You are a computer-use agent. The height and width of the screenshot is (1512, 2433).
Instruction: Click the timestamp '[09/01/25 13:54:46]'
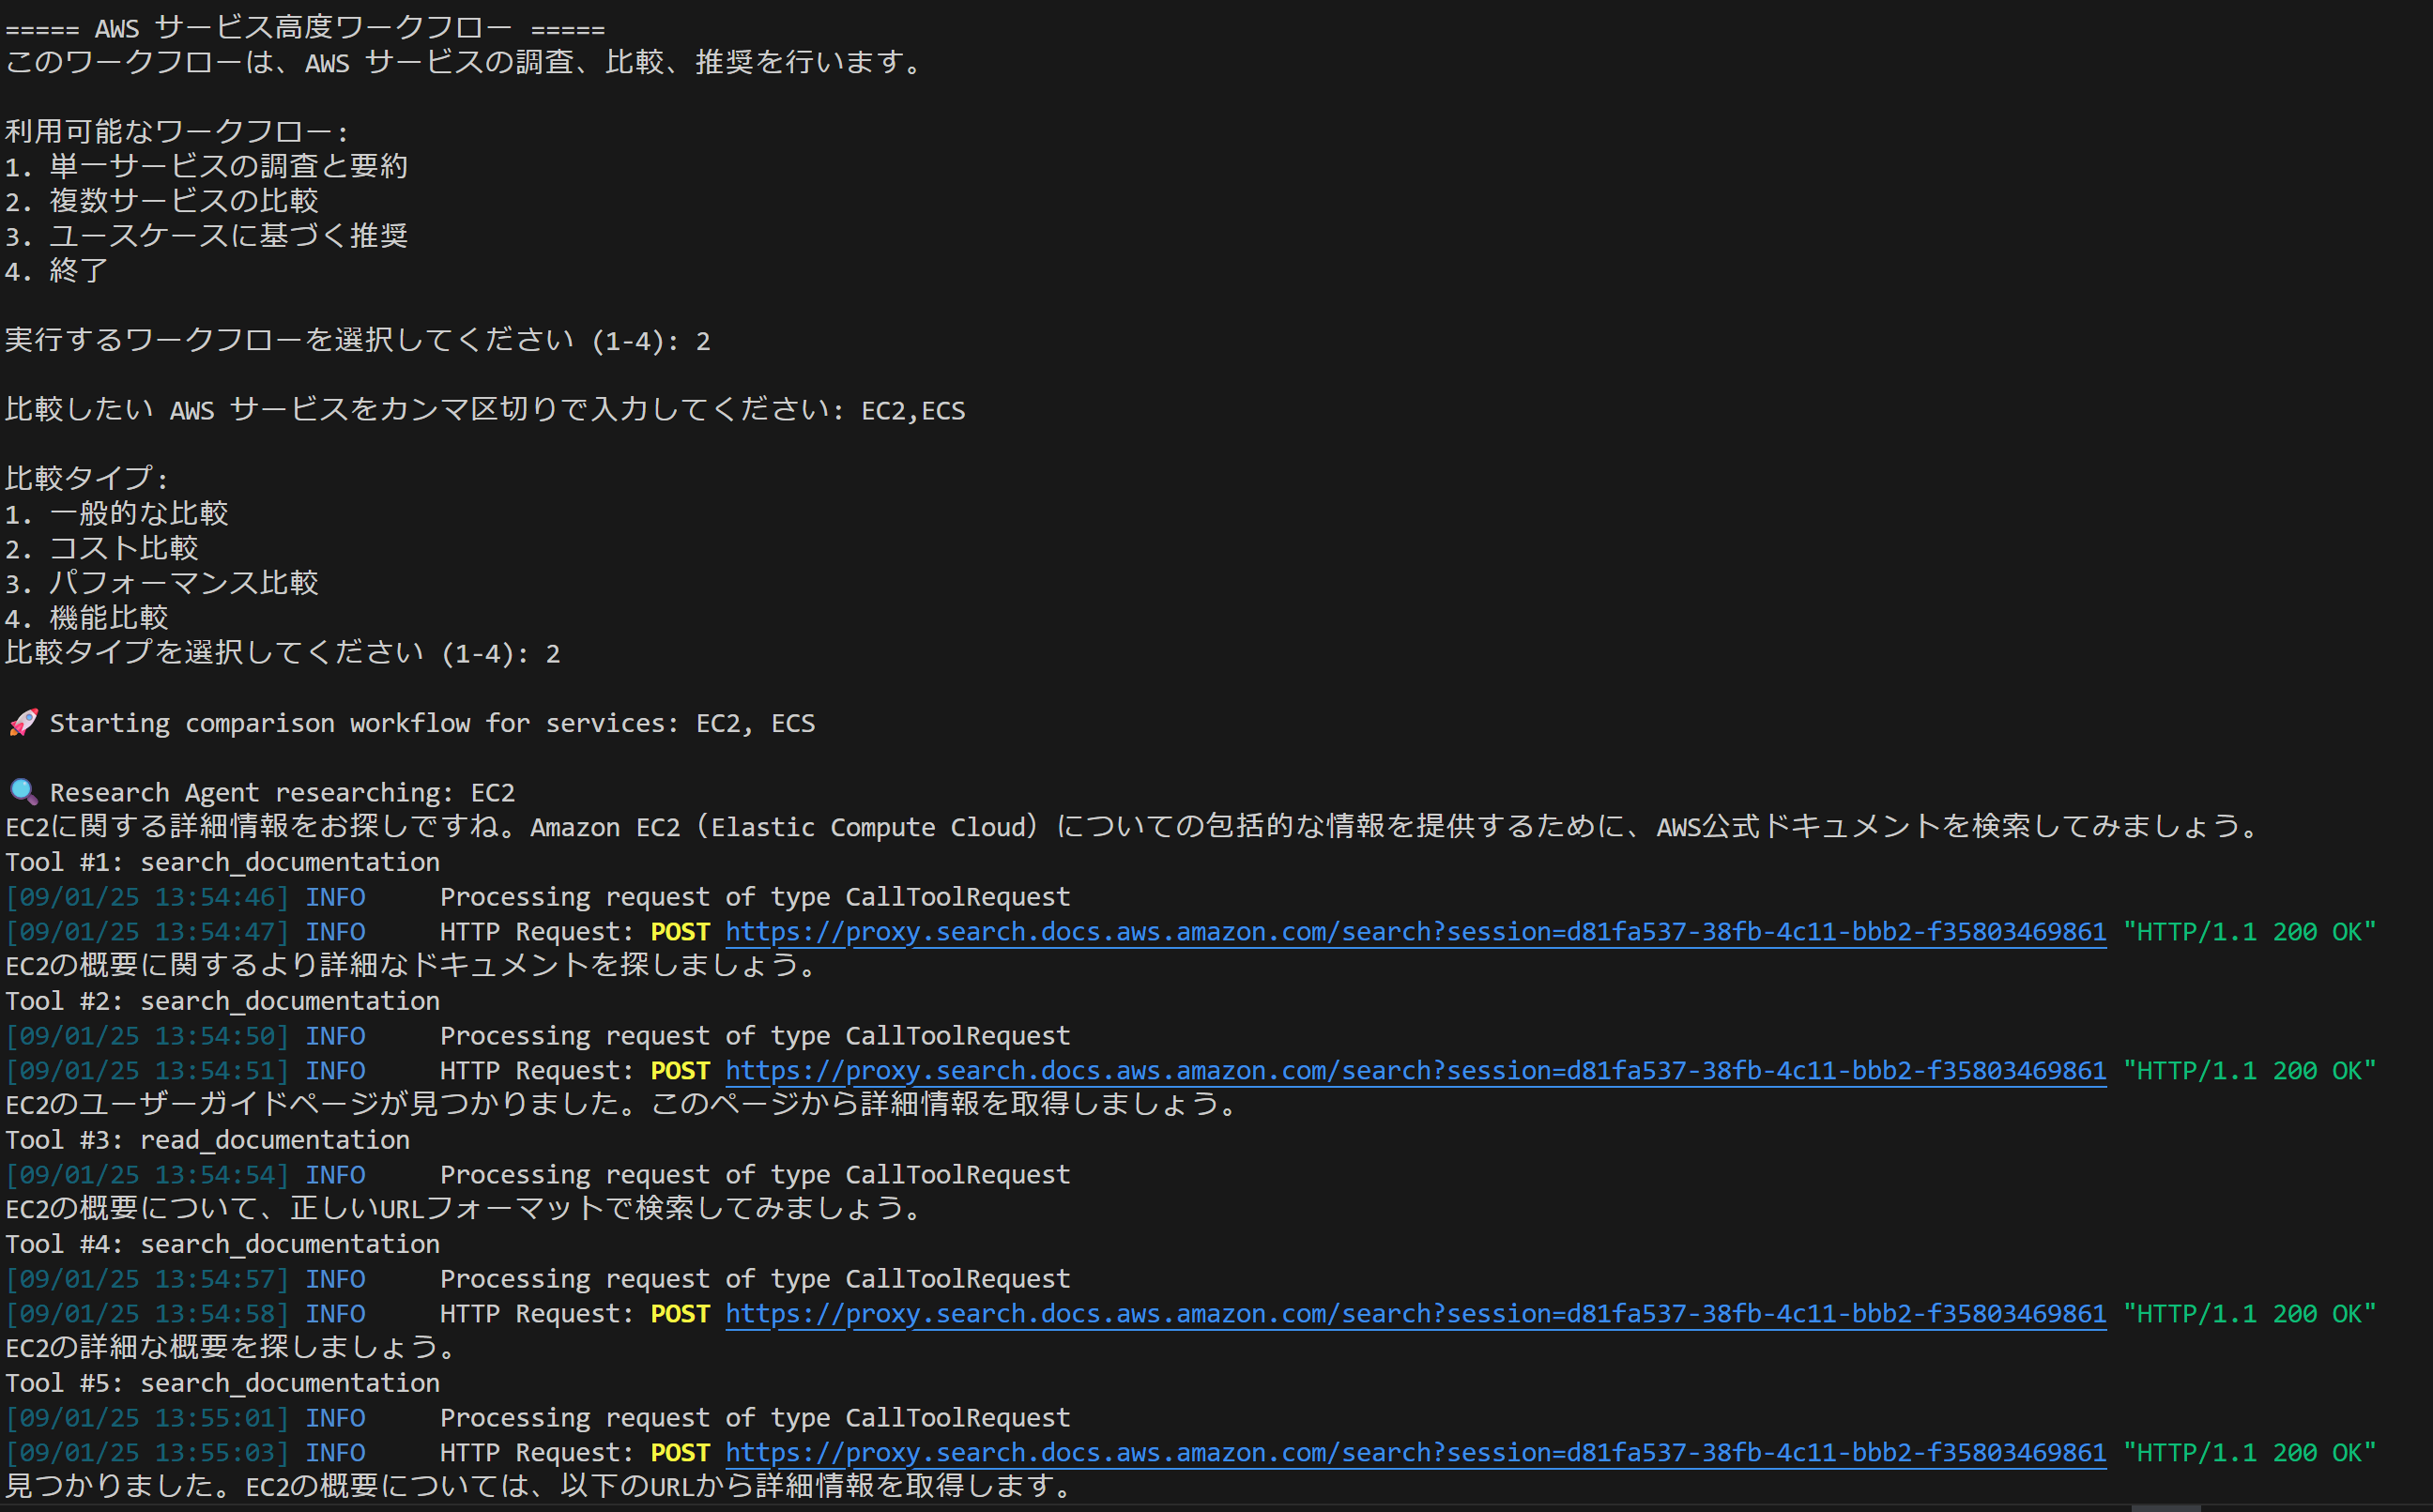pos(147,897)
